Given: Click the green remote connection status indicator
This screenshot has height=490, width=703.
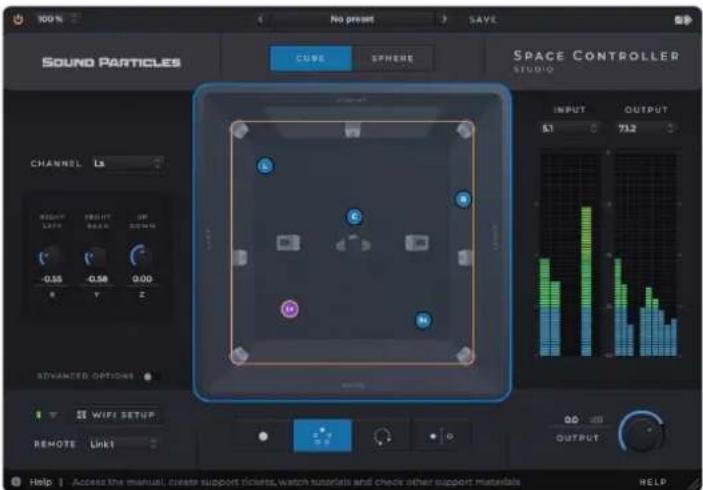Looking at the screenshot, I should click(39, 415).
